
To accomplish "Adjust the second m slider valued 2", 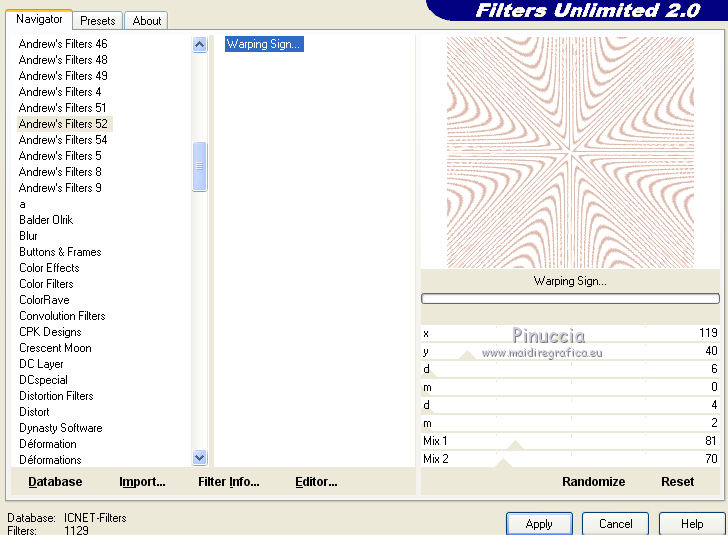I will 570,423.
